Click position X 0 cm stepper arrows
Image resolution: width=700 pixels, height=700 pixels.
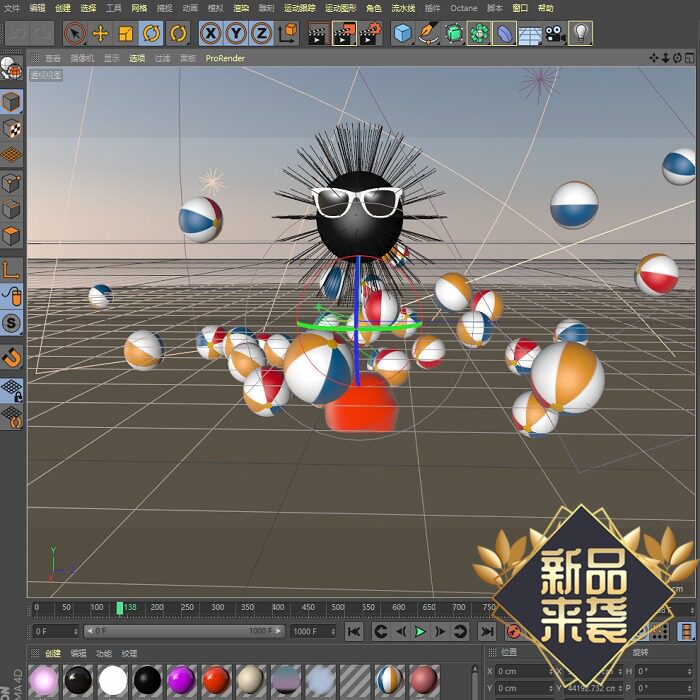click(x=551, y=671)
